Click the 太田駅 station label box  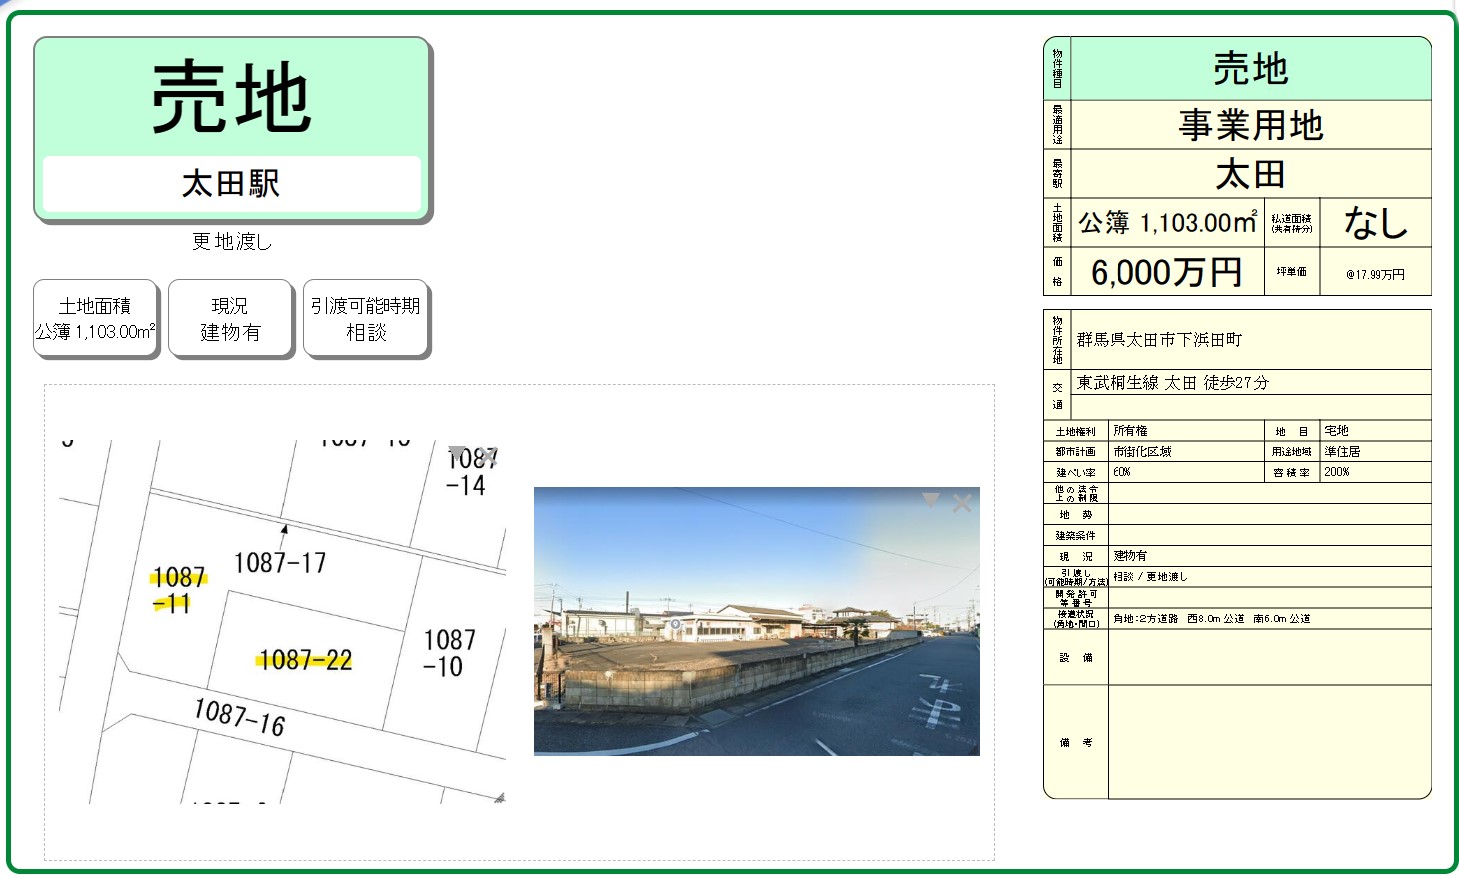231,184
